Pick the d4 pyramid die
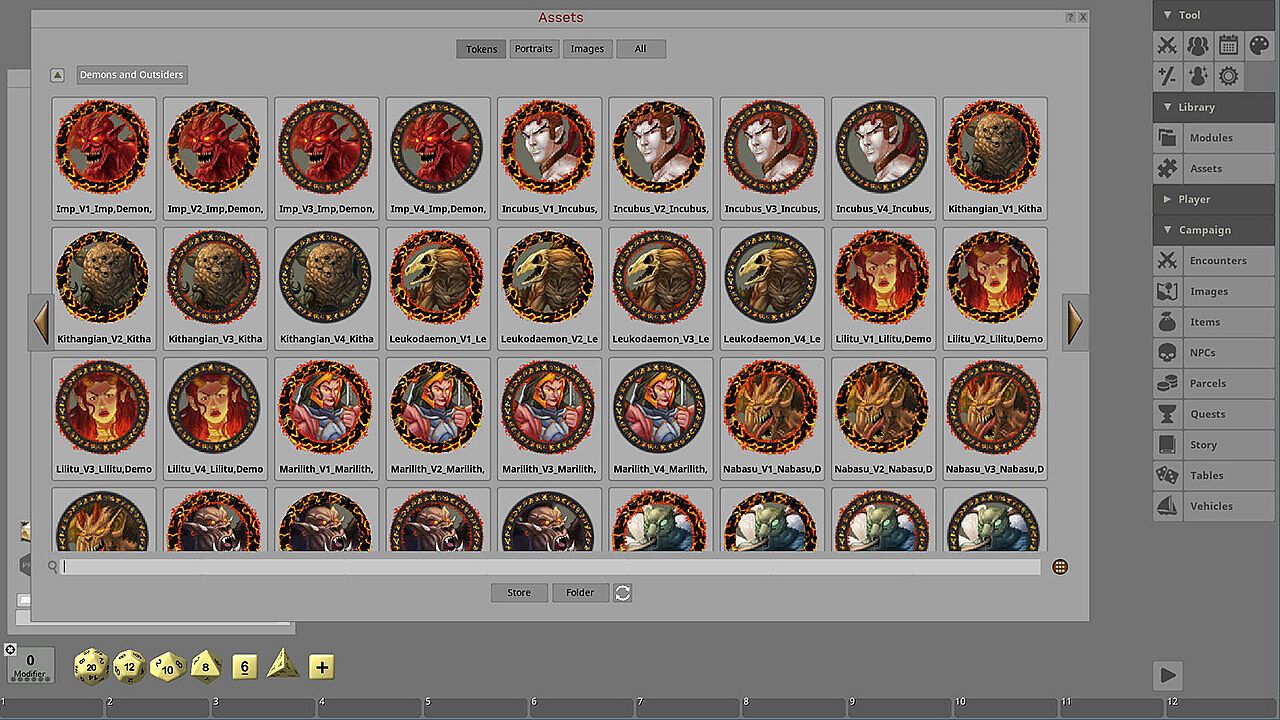The width and height of the screenshot is (1280, 720). pos(282,663)
